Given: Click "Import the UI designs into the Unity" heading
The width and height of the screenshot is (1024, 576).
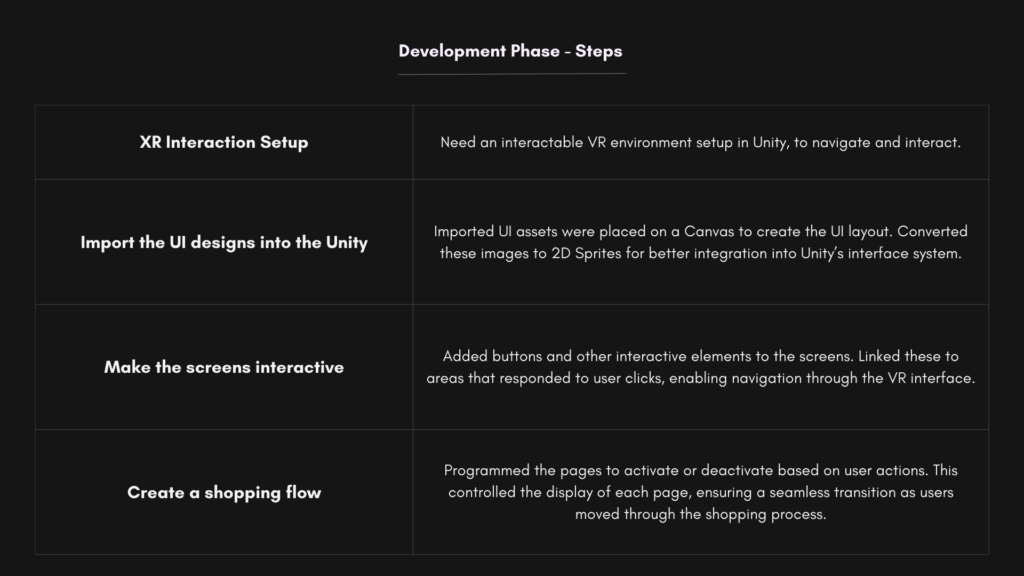Looking at the screenshot, I should click(x=224, y=243).
